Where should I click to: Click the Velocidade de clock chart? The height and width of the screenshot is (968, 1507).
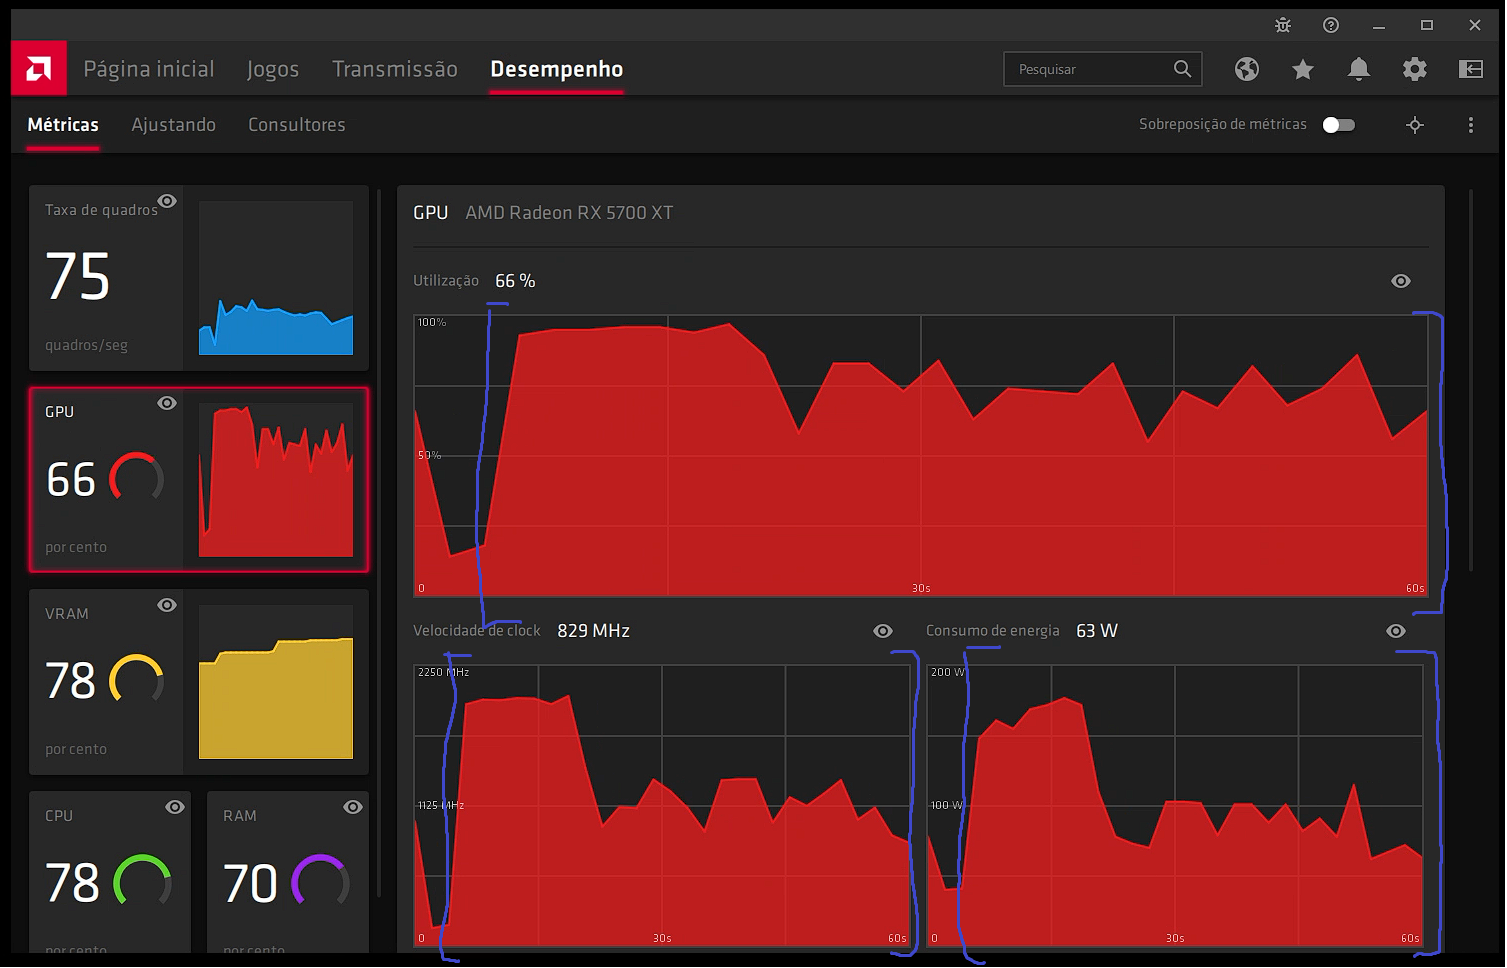662,806
